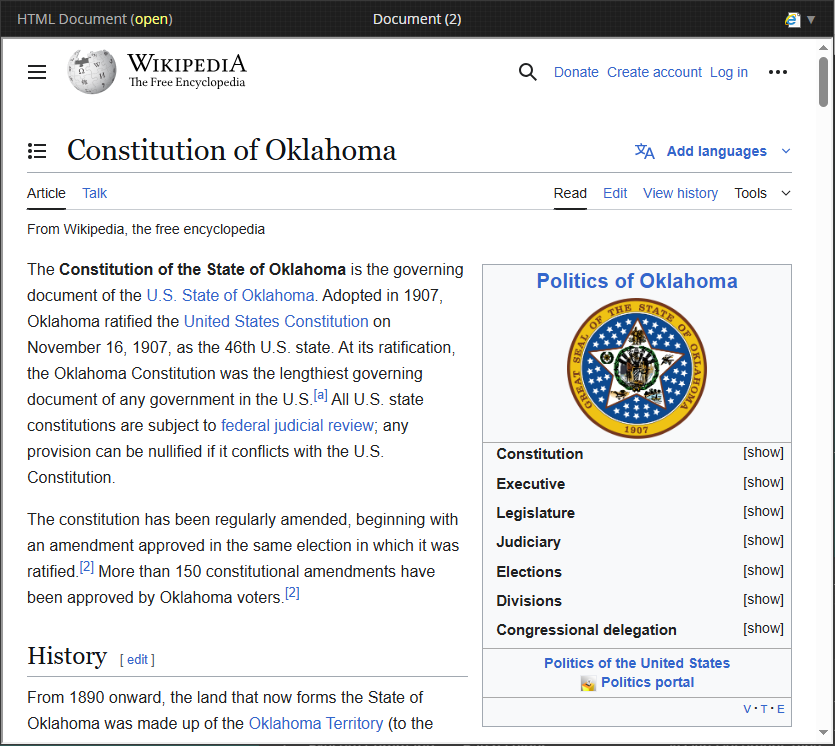
Task: Show the Constitution section in sidebar
Action: coord(763,453)
